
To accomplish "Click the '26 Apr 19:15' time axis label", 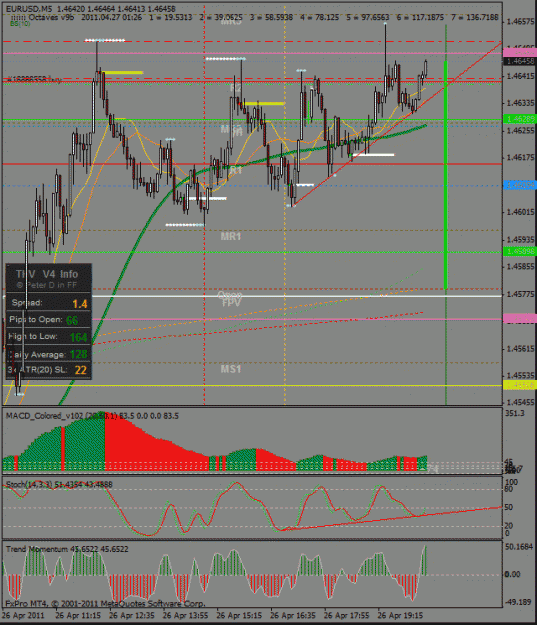I will coord(400,615).
